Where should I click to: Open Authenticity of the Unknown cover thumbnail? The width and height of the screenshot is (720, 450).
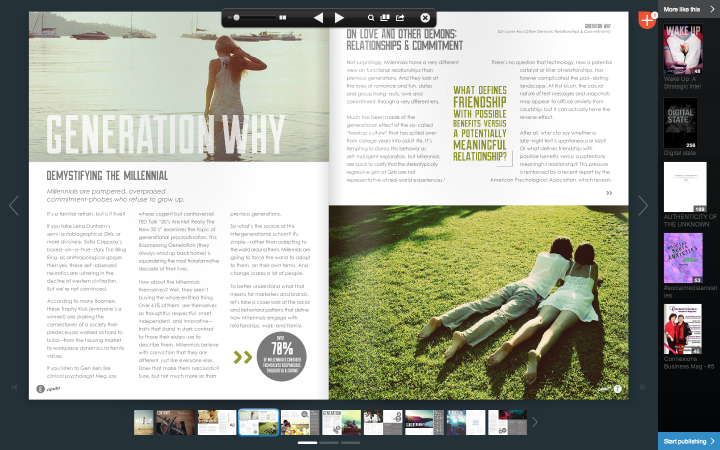(685, 187)
